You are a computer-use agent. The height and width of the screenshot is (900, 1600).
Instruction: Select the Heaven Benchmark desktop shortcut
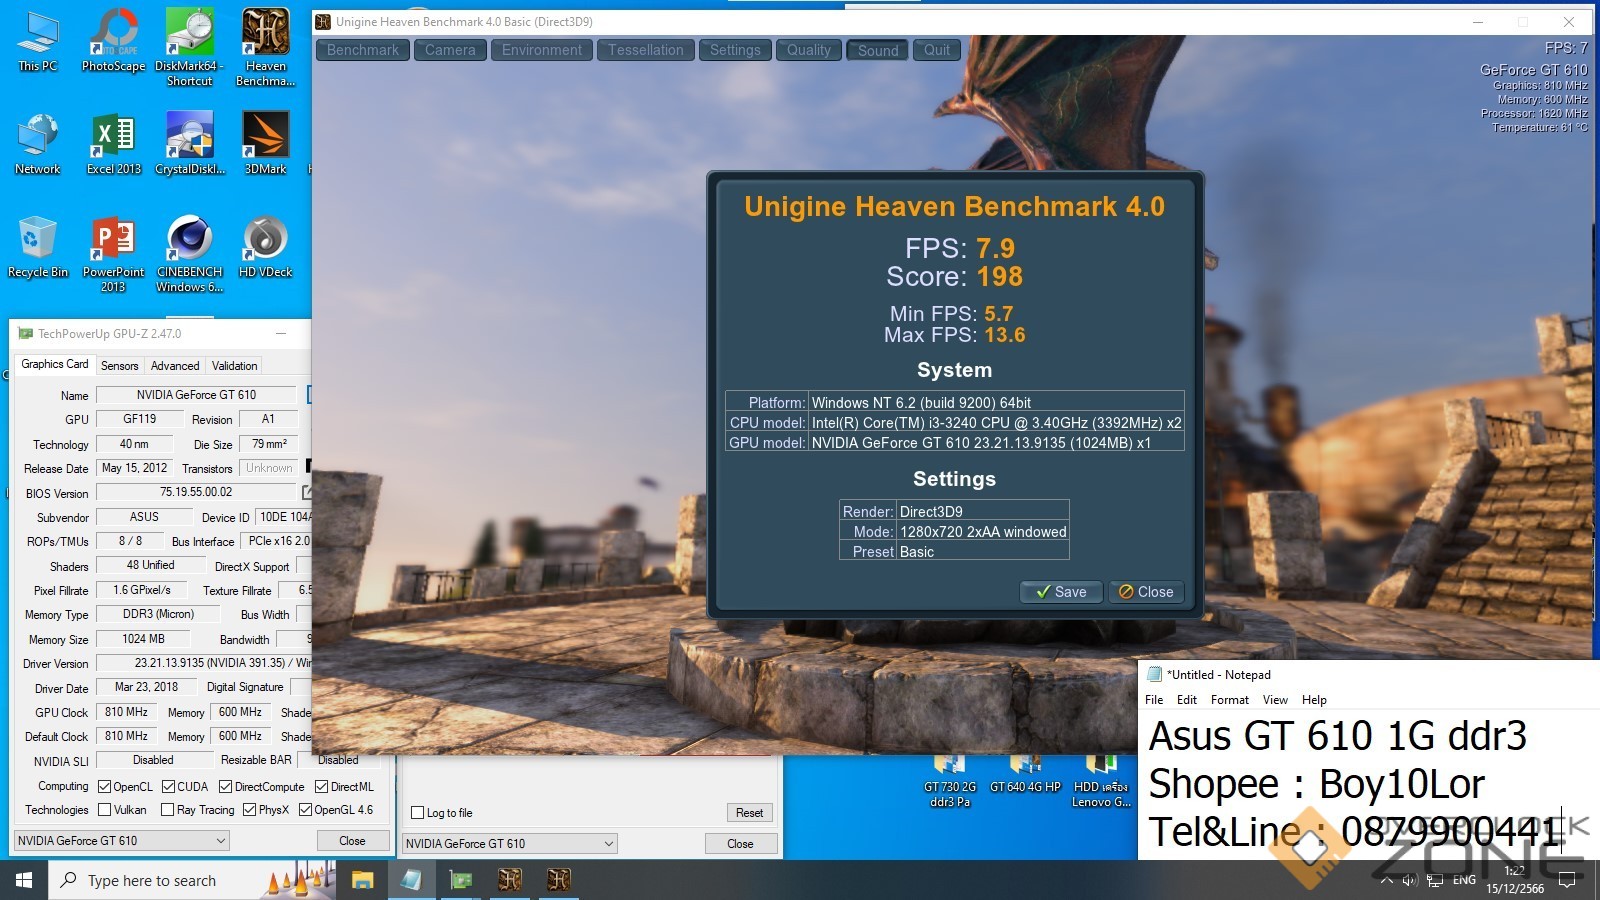click(x=265, y=47)
